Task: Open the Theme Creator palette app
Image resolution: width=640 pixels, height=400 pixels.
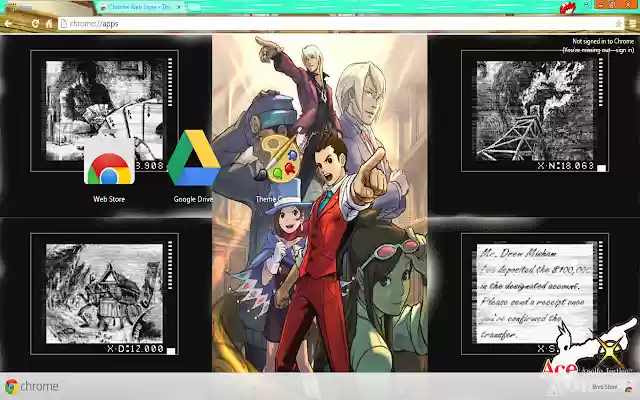Action: coord(280,158)
